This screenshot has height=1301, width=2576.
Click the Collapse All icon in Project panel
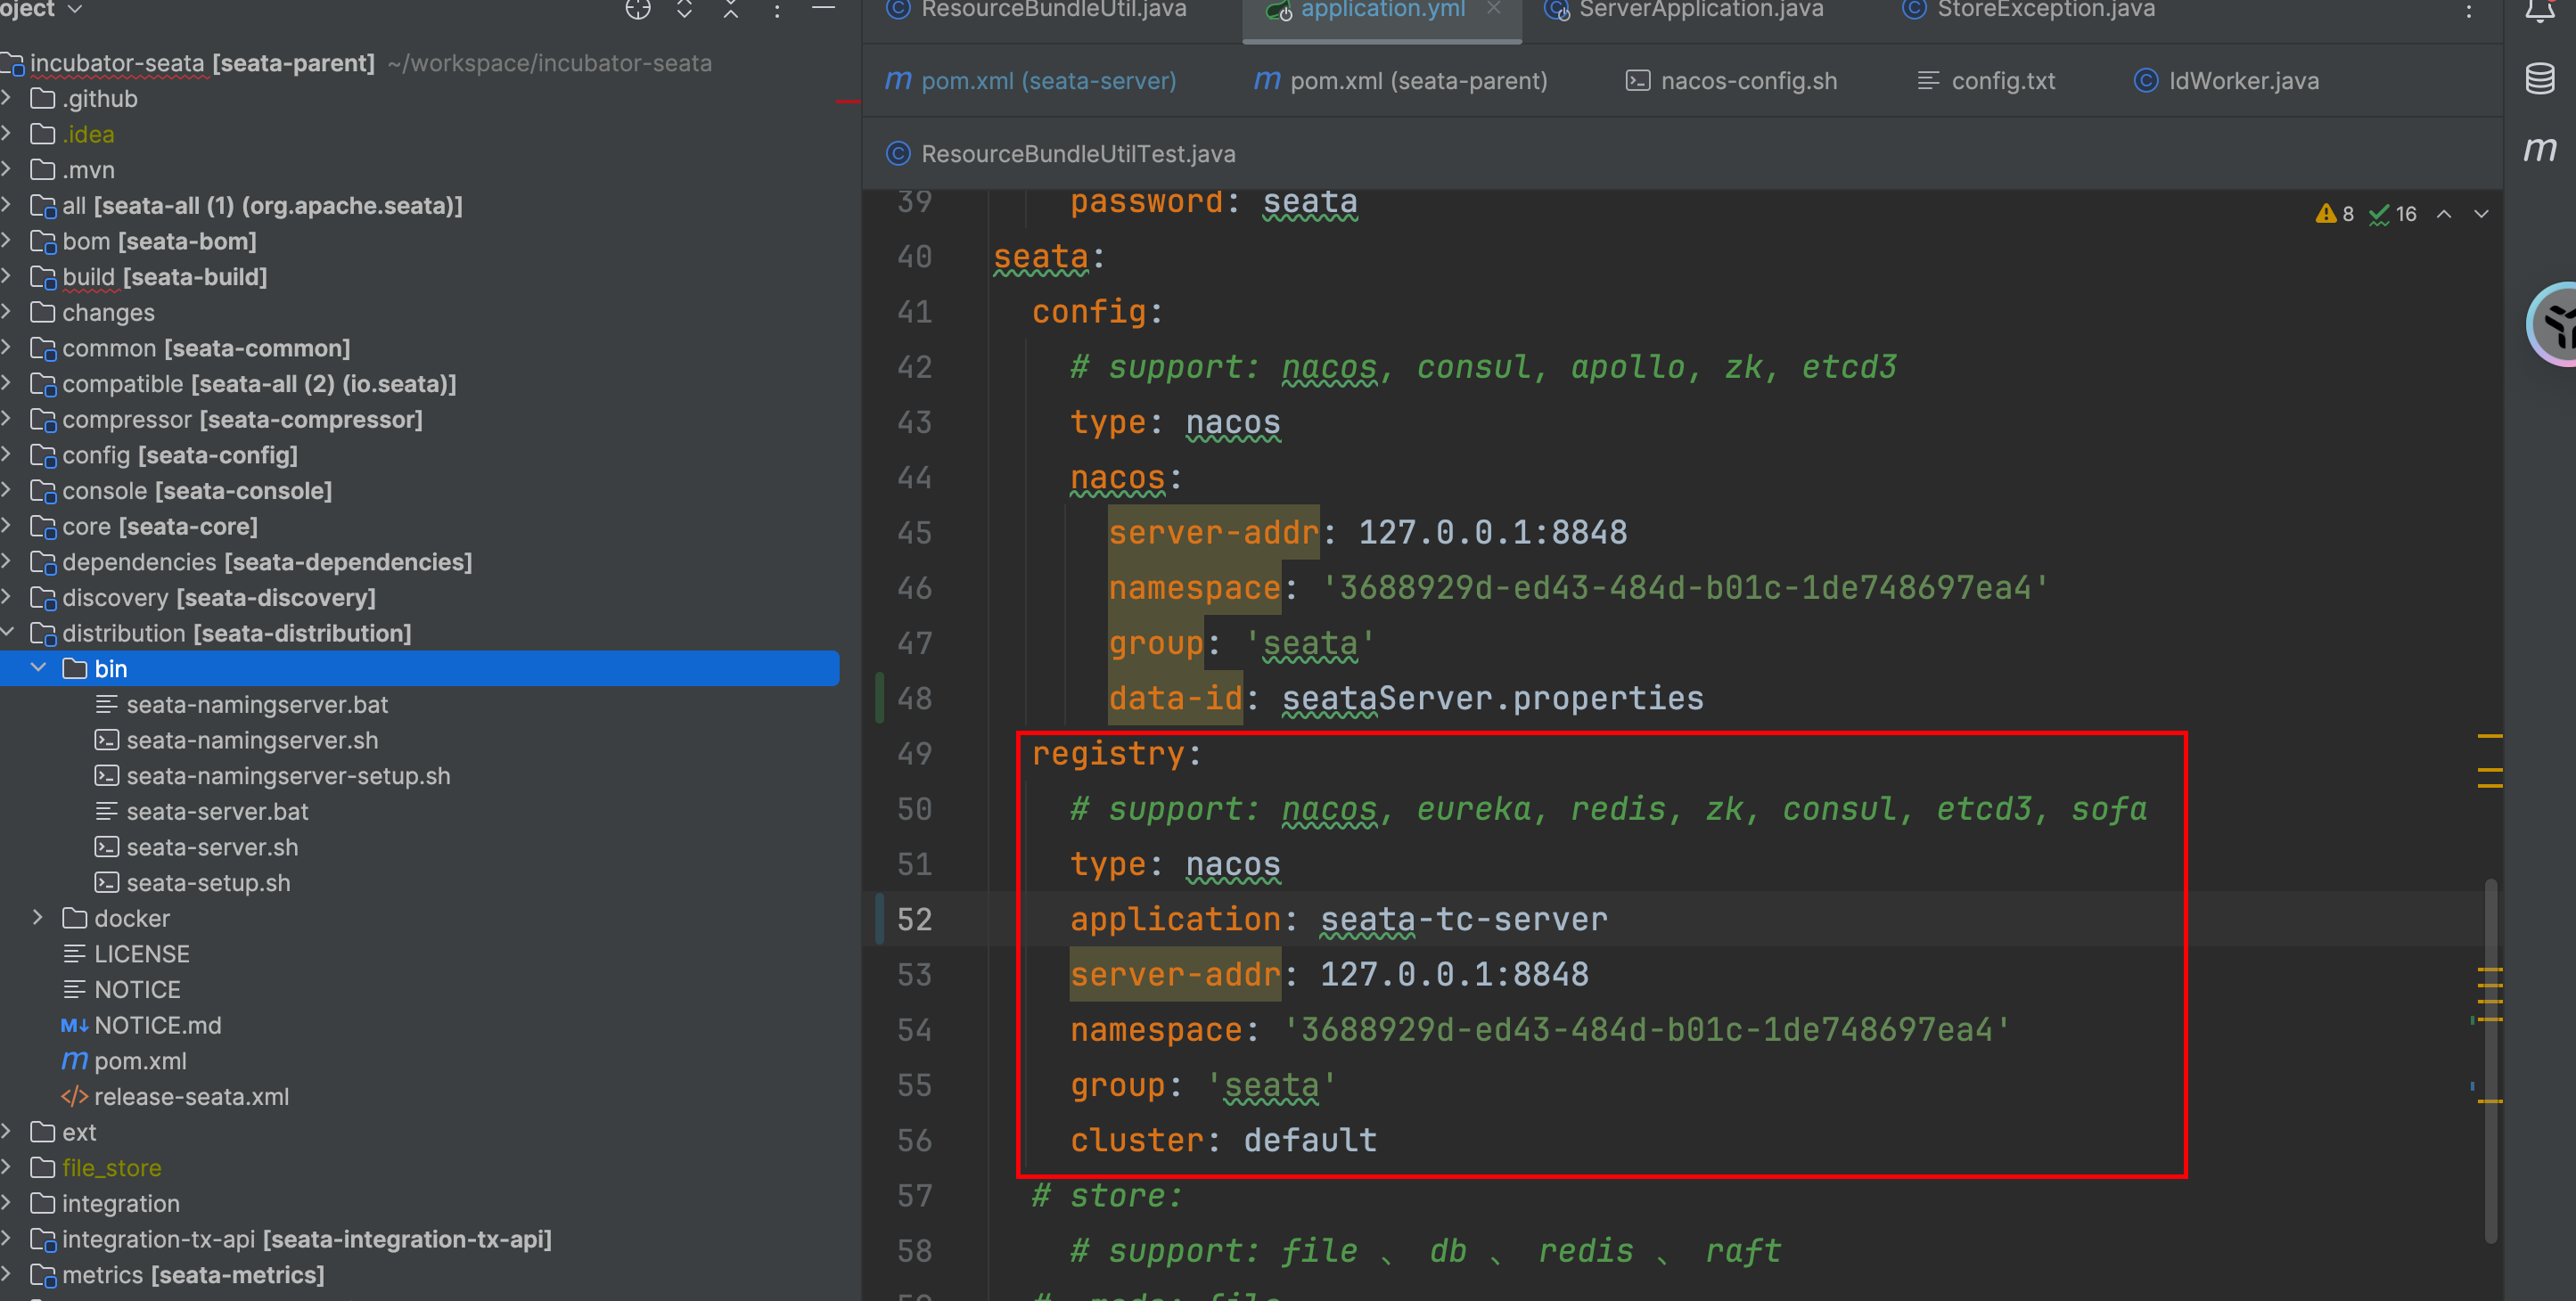point(731,9)
